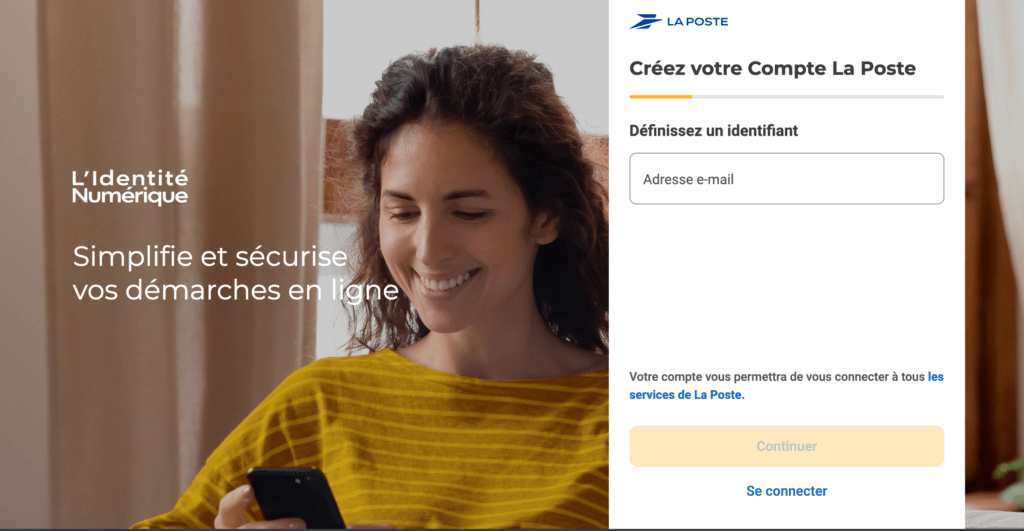Focus the Adresse e-mail input field
This screenshot has height=531, width=1024.
[x=786, y=179]
